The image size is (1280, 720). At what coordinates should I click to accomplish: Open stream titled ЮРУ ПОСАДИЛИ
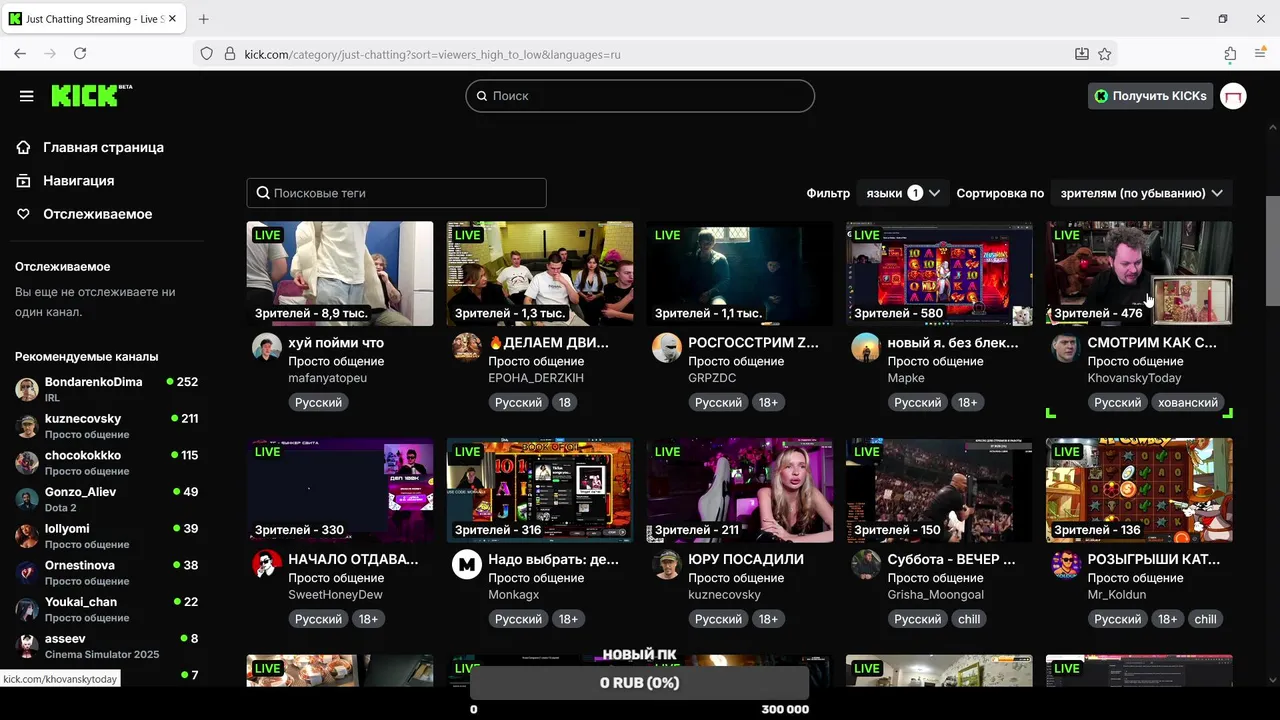746,559
